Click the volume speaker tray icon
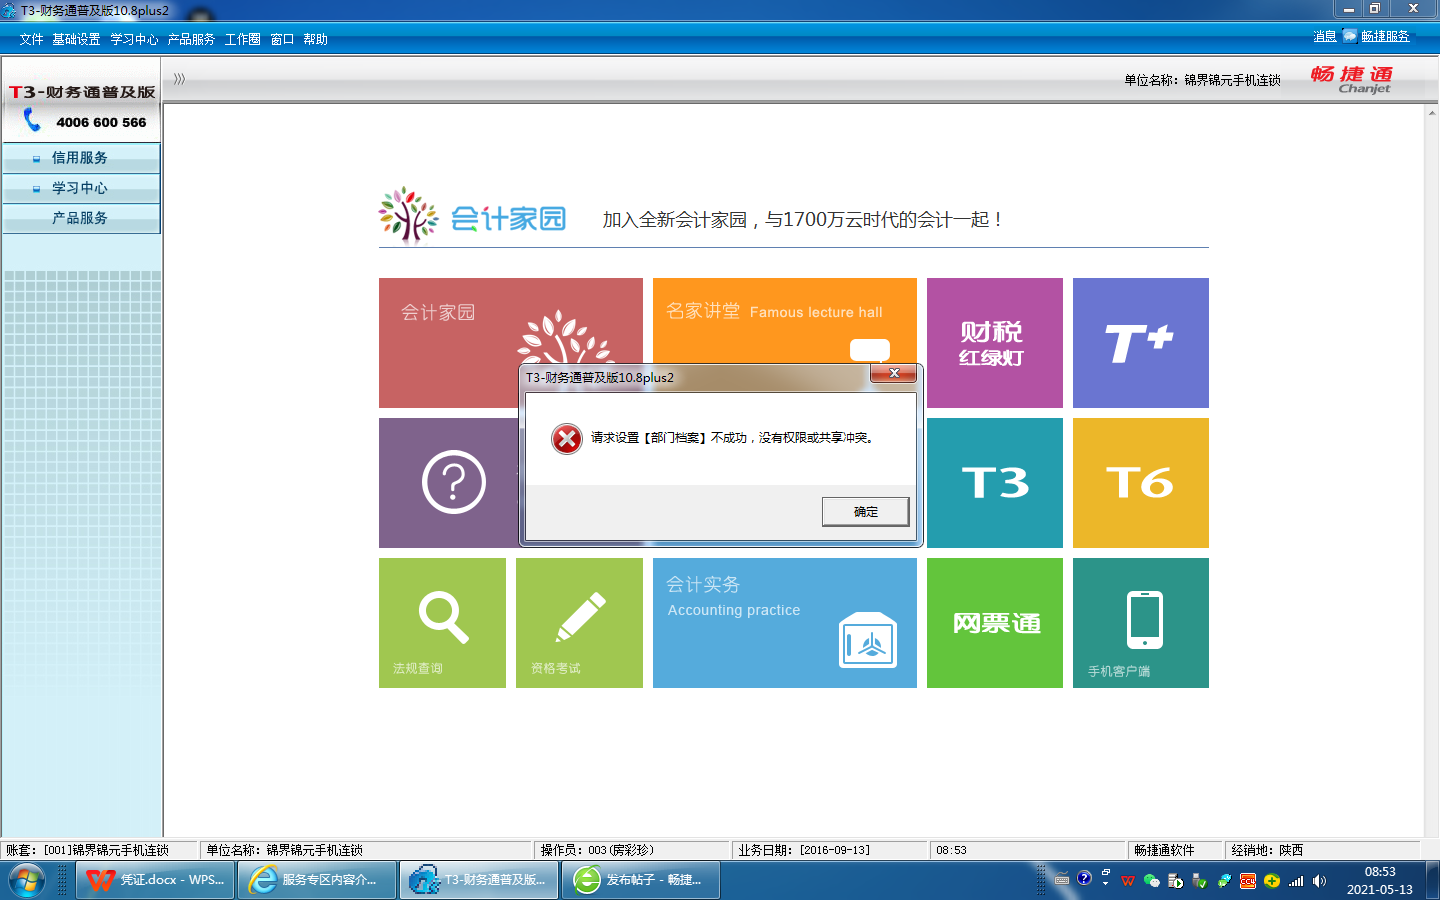The width and height of the screenshot is (1440, 900). click(x=1319, y=881)
